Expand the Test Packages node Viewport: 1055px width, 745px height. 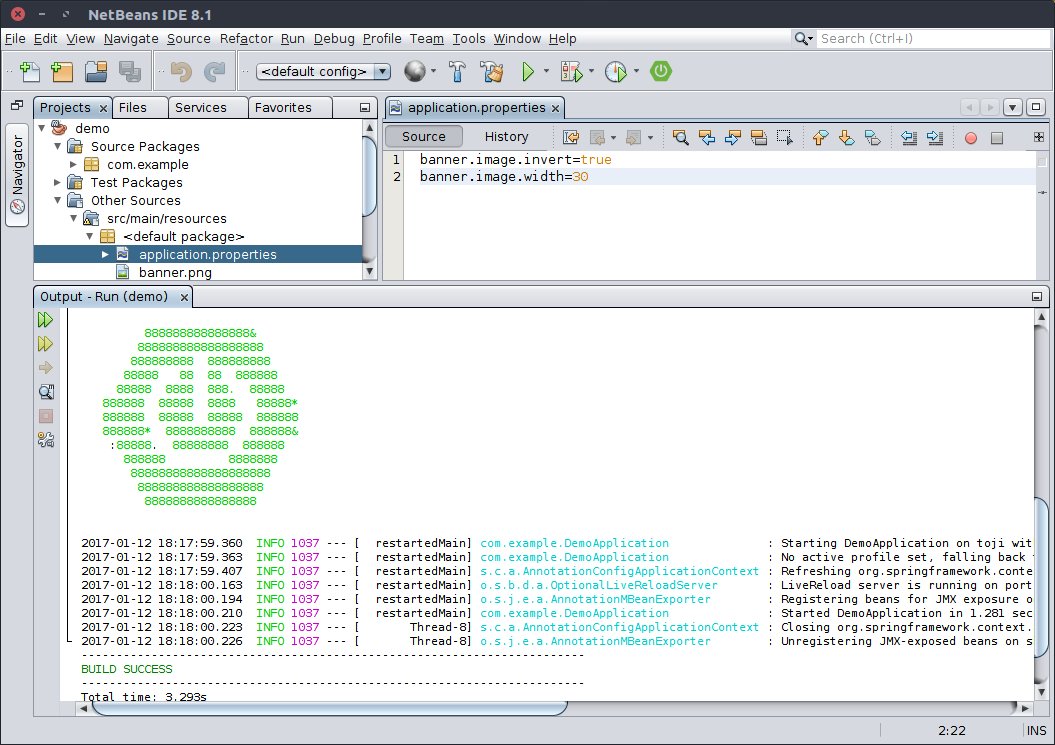(x=58, y=182)
